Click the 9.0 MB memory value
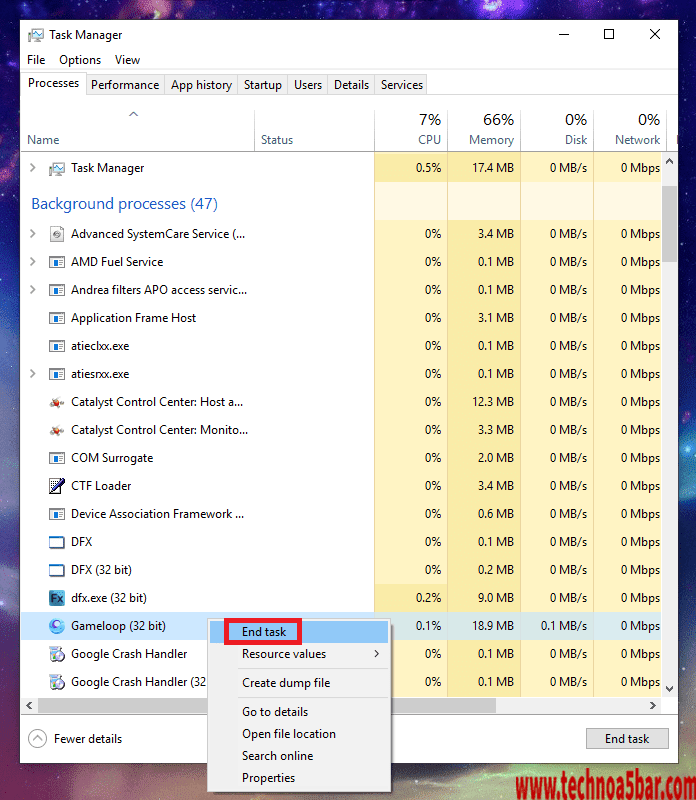 [495, 598]
